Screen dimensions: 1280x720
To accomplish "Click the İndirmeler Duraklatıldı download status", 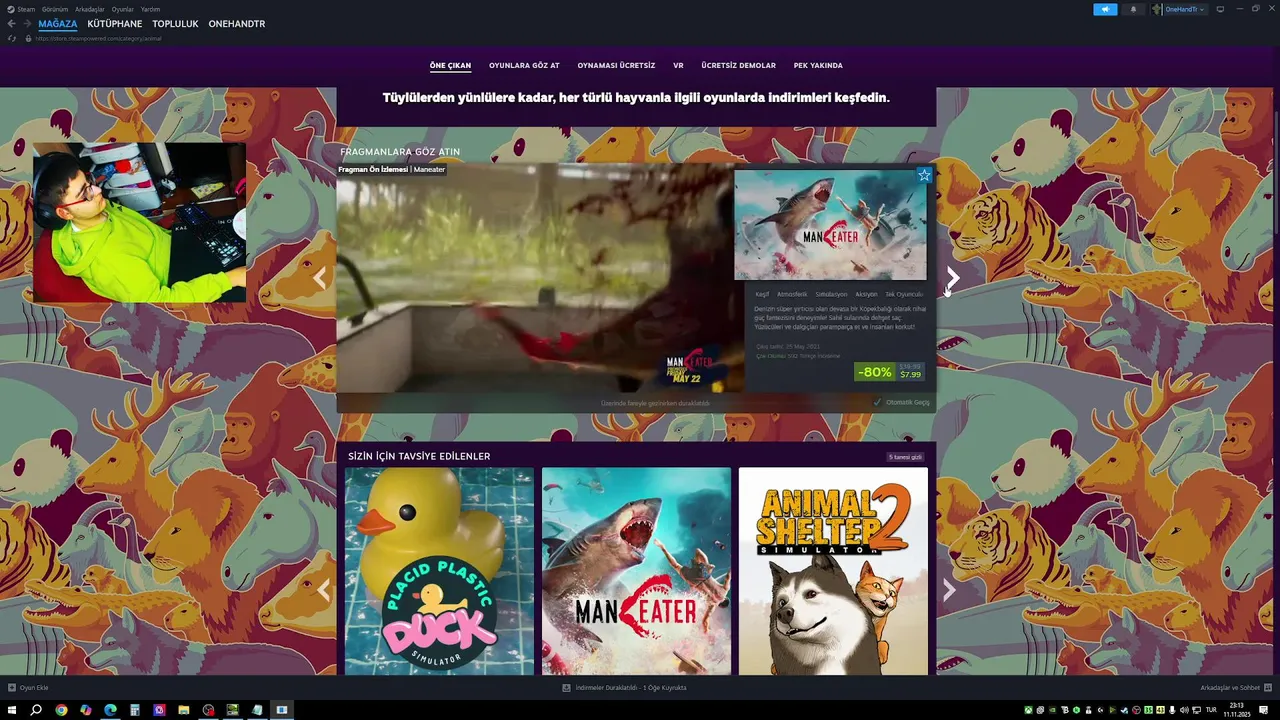I will pyautogui.click(x=631, y=688).
